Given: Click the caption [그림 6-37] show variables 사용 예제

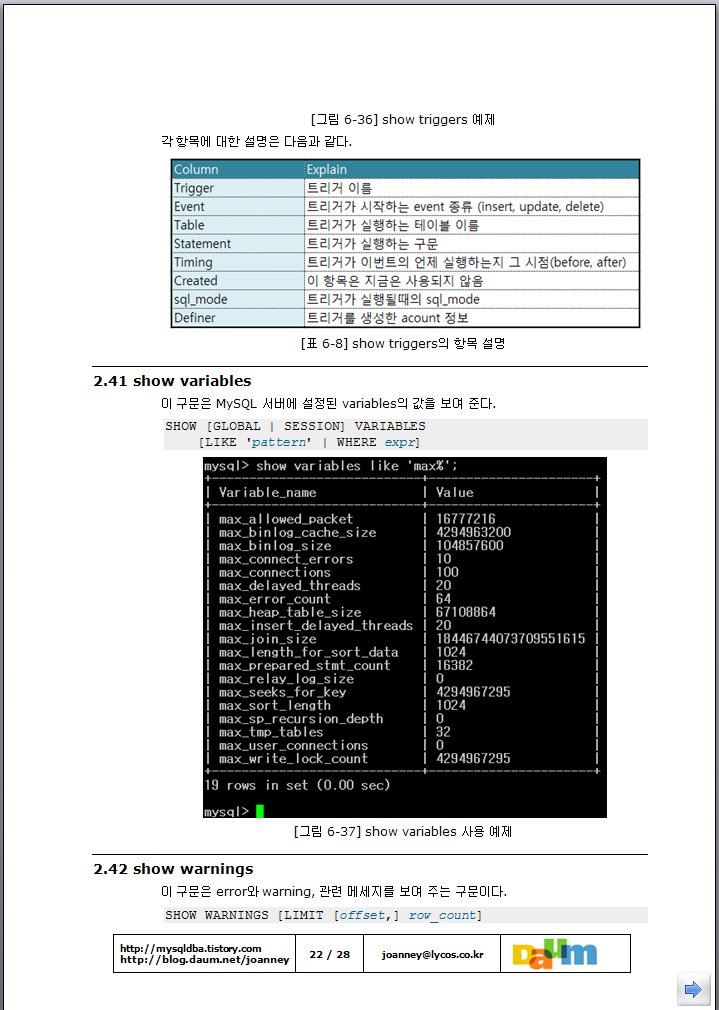Looking at the screenshot, I should coord(403,832).
